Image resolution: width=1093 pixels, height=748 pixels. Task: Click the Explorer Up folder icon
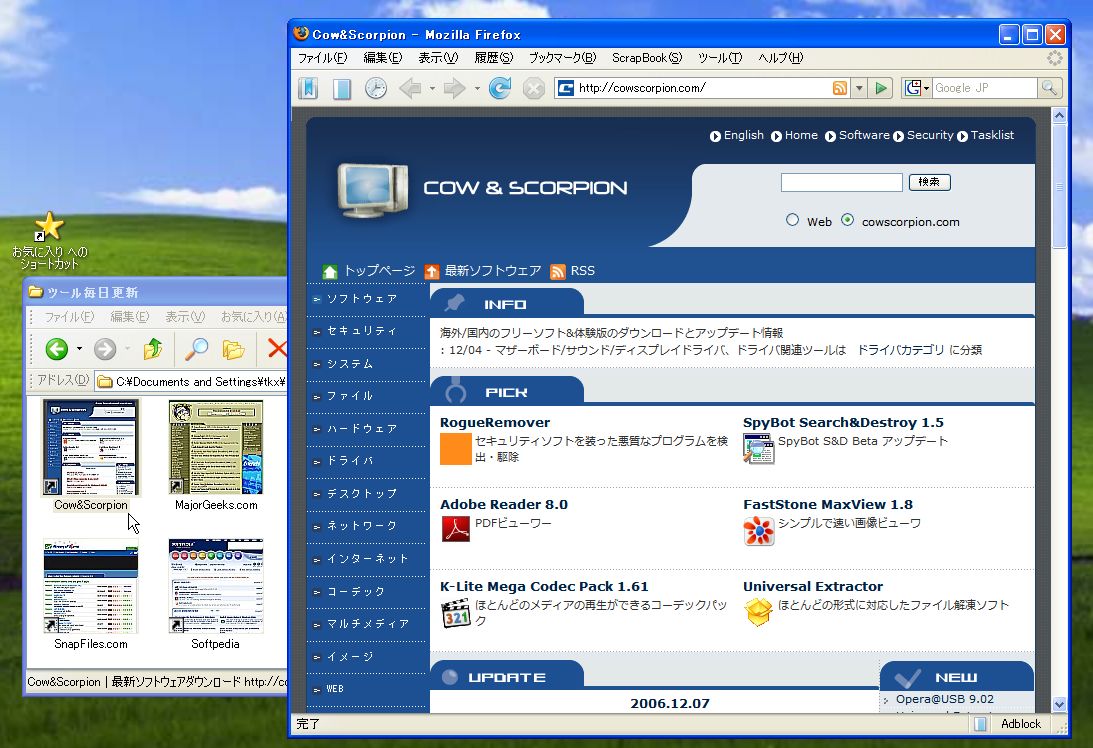153,348
